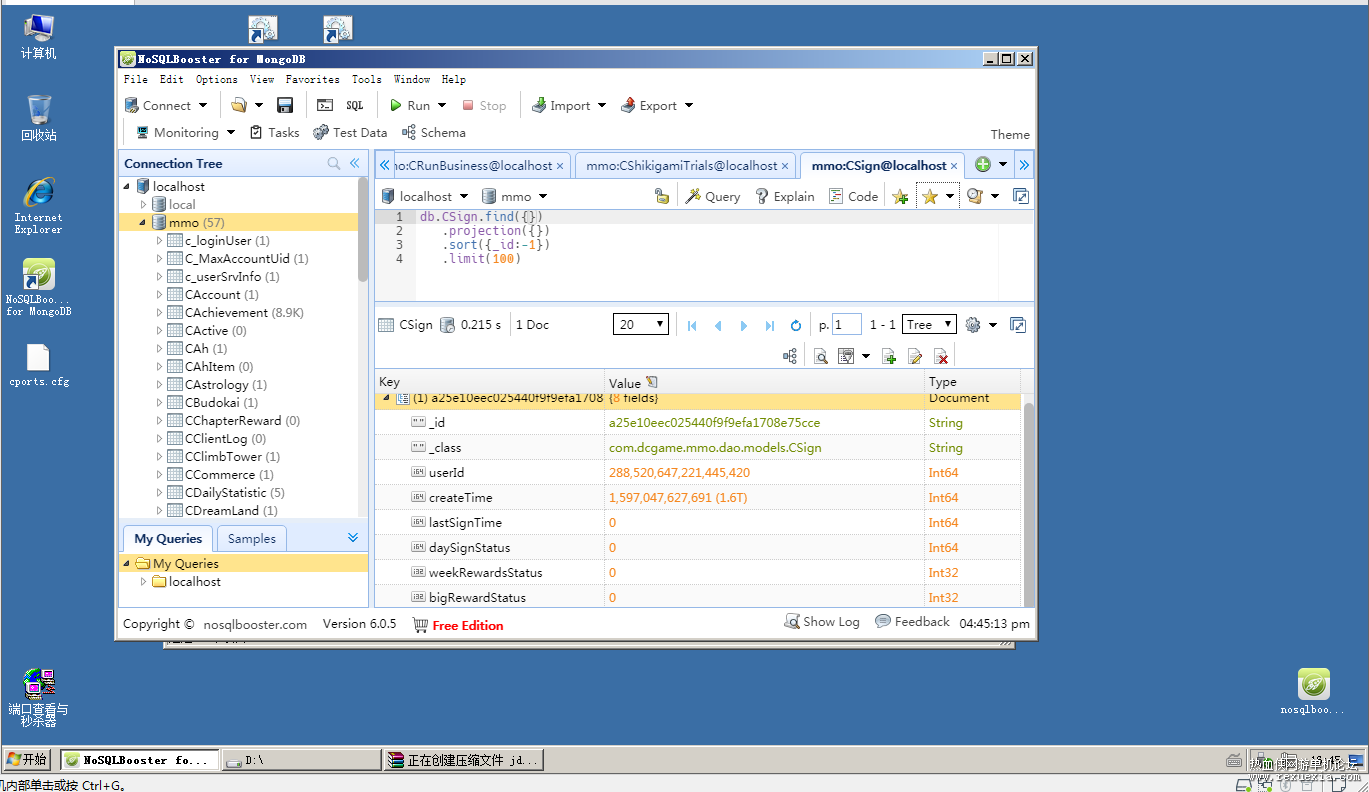This screenshot has height=792, width=1369.
Task: Open the Export dropdown arrow
Action: [688, 105]
